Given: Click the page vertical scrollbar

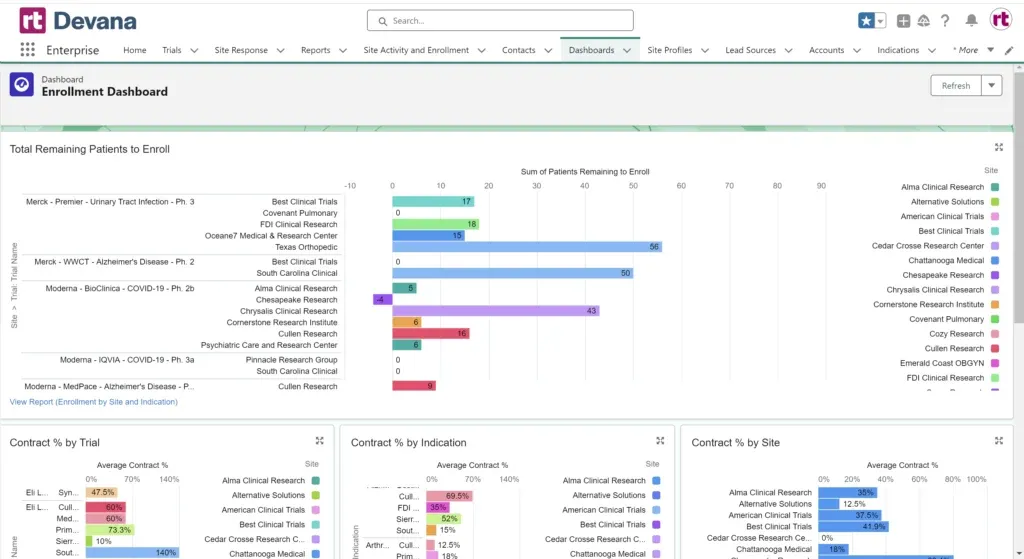Looking at the screenshot, I should tap(1019, 196).
